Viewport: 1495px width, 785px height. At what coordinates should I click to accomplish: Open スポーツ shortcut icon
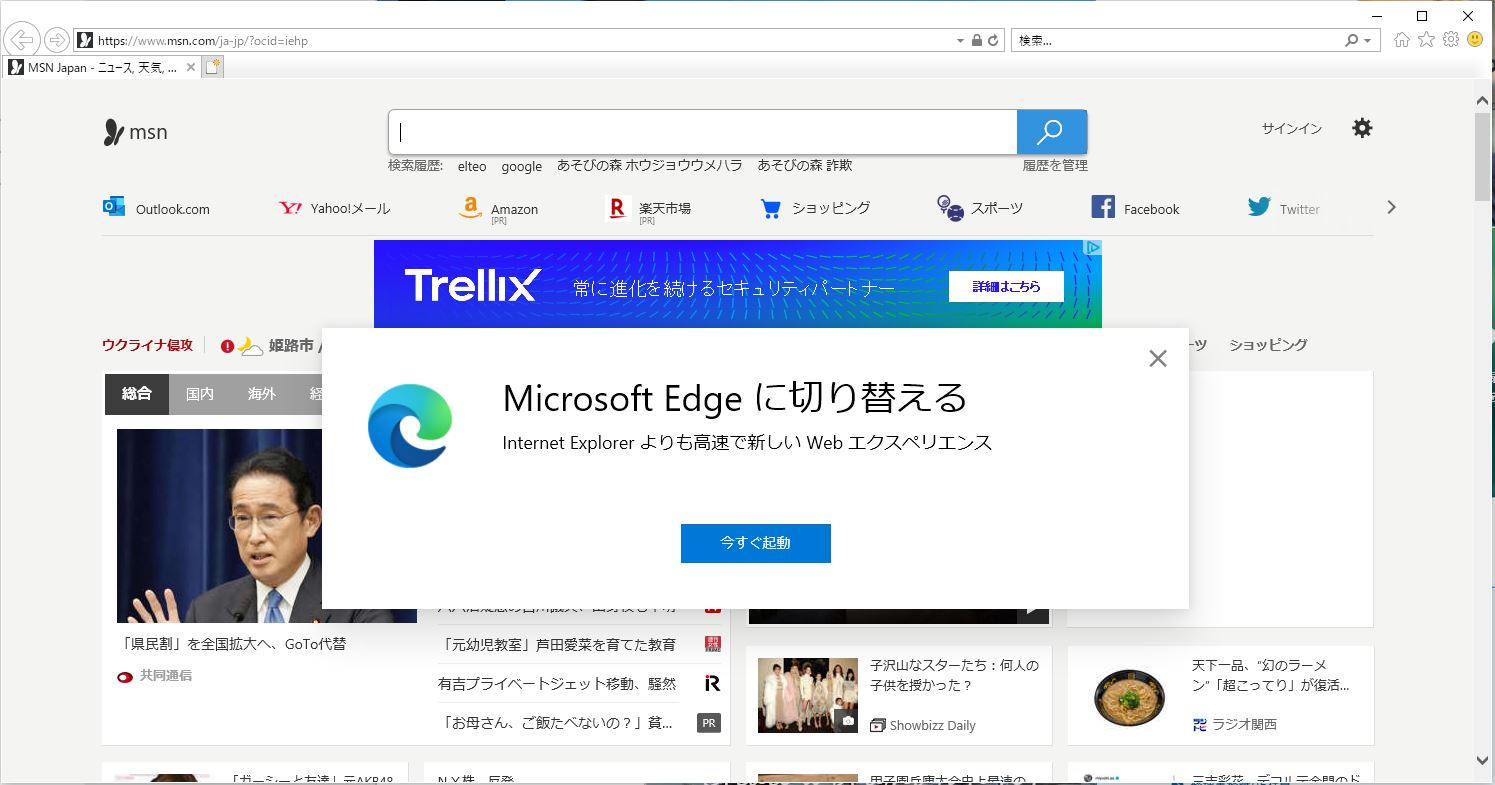pos(950,208)
